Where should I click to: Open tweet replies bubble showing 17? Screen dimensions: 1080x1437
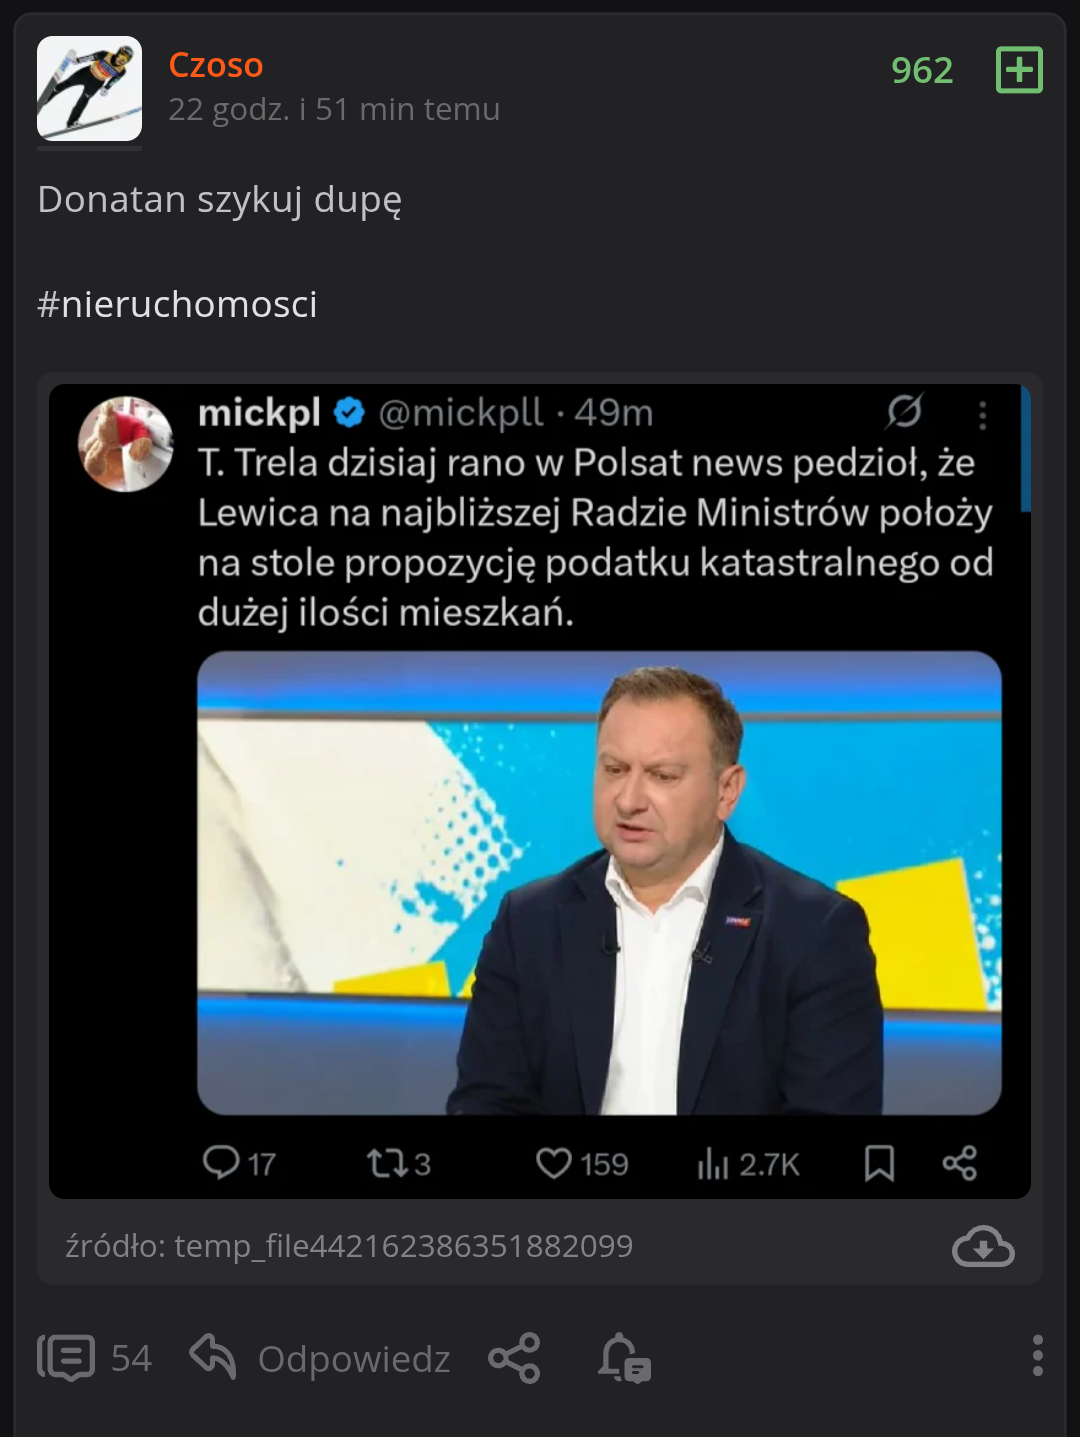tap(221, 1162)
